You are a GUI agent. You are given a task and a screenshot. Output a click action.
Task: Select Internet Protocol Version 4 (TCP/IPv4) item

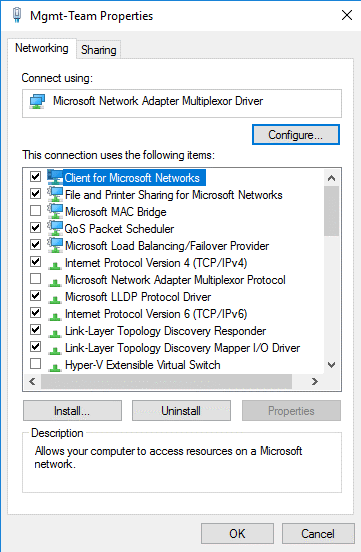coord(156,263)
